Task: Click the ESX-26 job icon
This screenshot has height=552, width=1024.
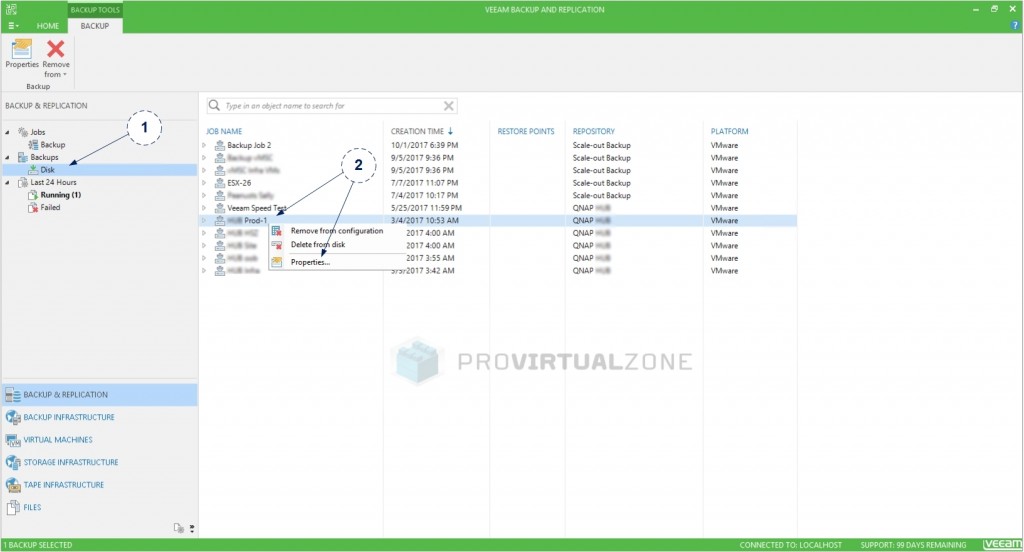Action: click(220, 183)
